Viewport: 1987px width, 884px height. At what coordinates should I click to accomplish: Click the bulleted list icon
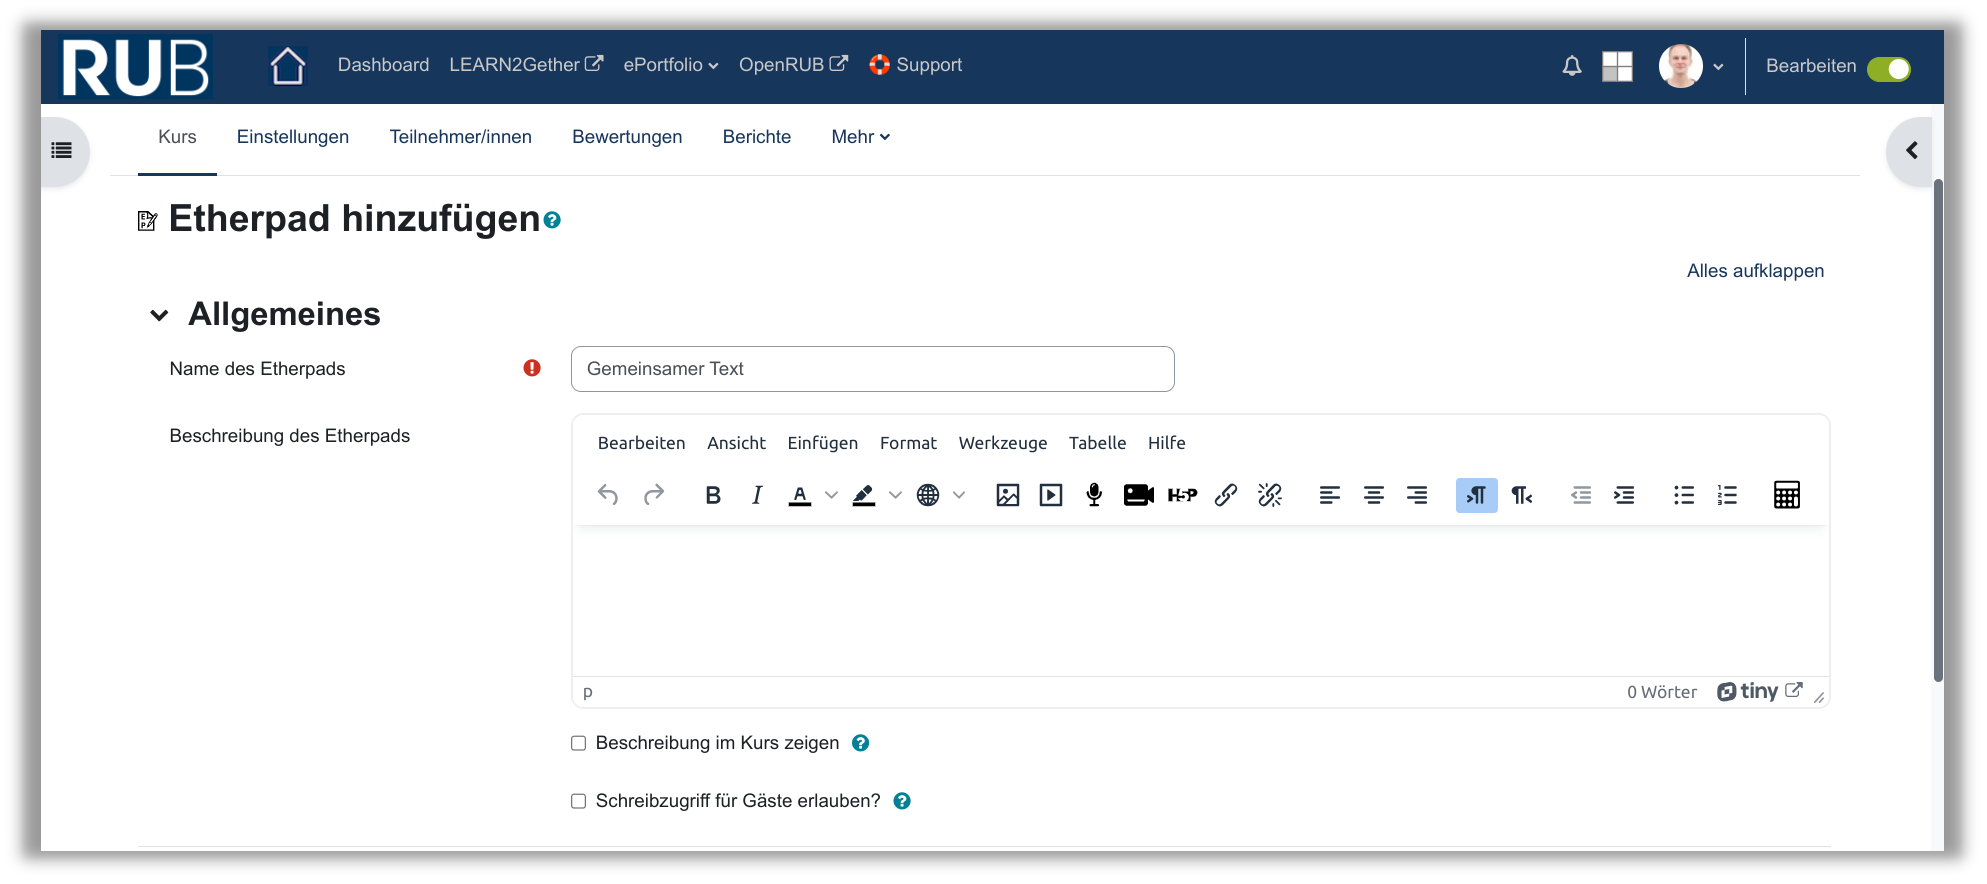(1684, 495)
